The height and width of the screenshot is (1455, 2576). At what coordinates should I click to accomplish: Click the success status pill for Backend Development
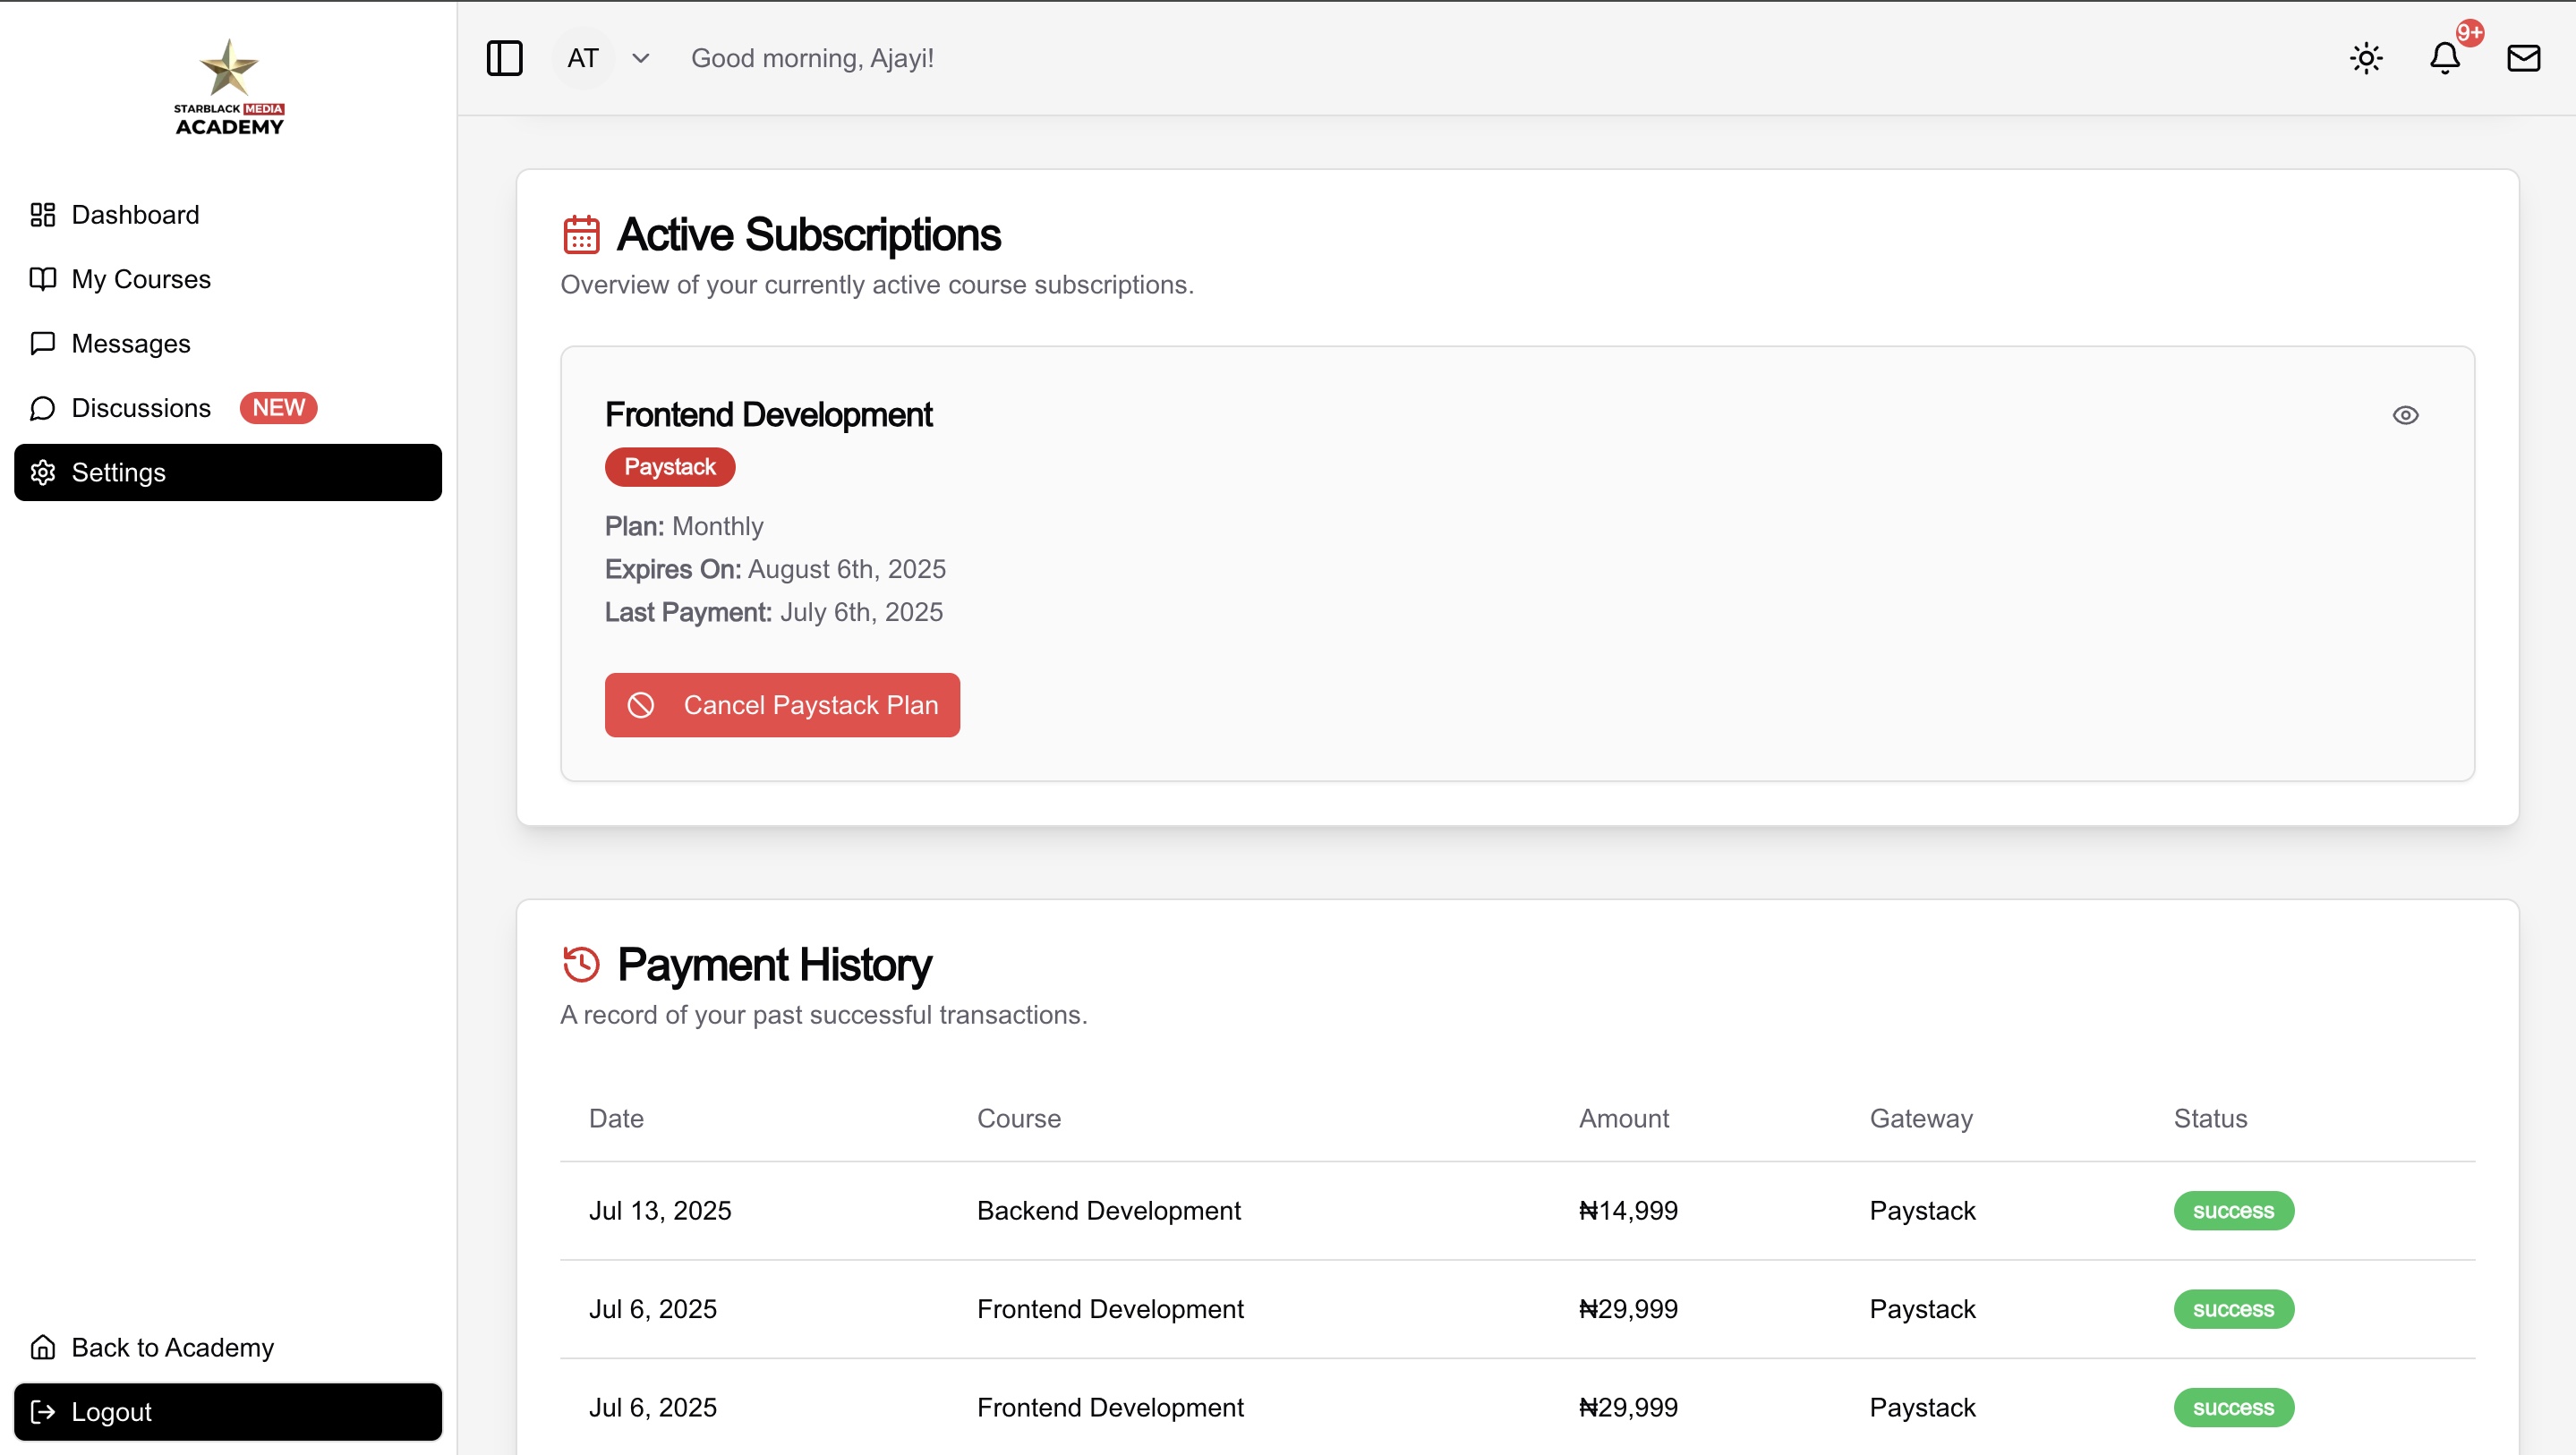pos(2232,1210)
